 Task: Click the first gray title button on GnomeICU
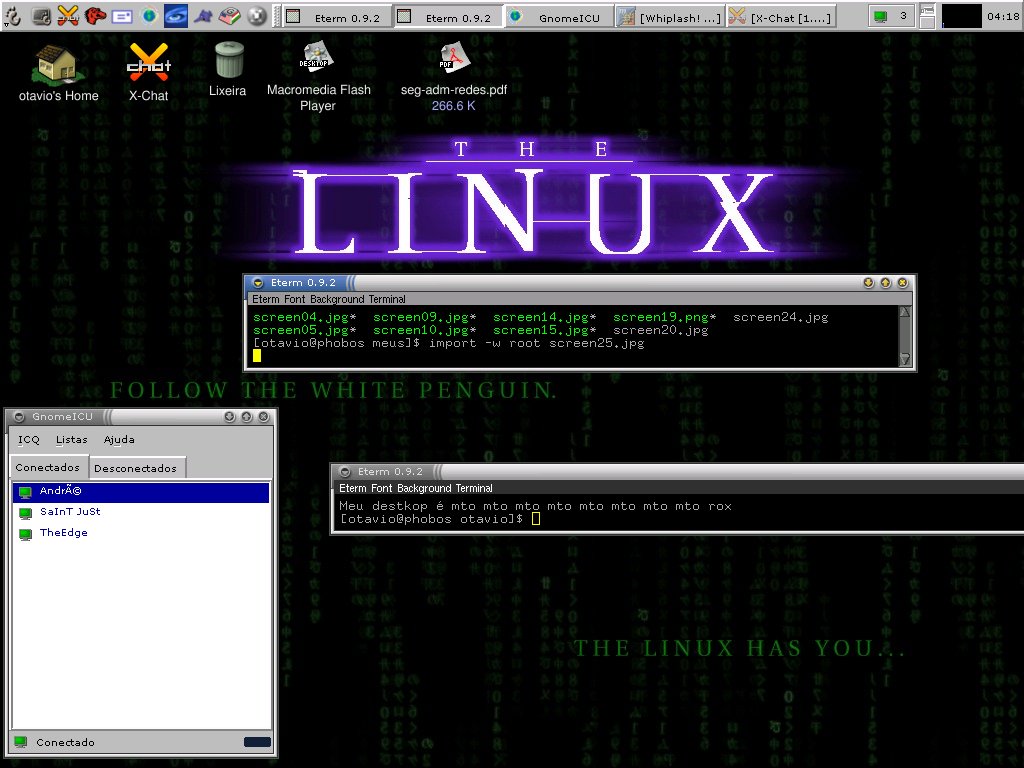click(229, 417)
